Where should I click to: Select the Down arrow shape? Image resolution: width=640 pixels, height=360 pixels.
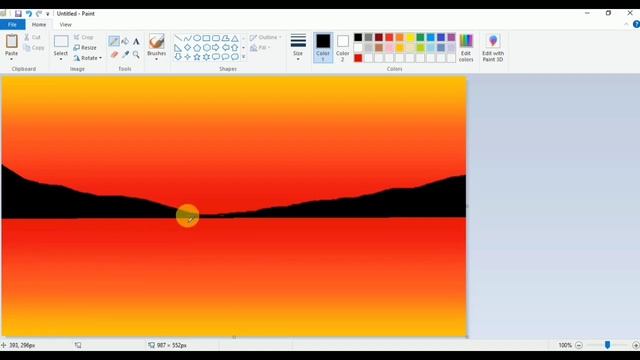[x=178, y=57]
